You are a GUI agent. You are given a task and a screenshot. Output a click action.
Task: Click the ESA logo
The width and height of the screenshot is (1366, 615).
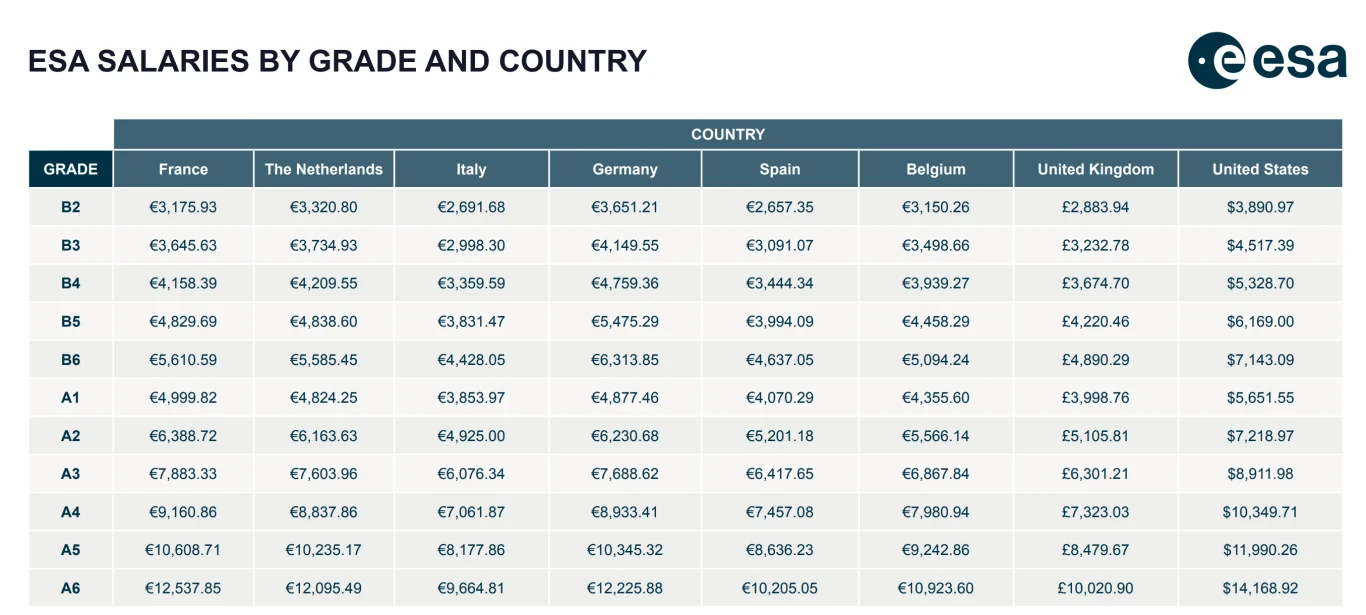tap(1267, 61)
